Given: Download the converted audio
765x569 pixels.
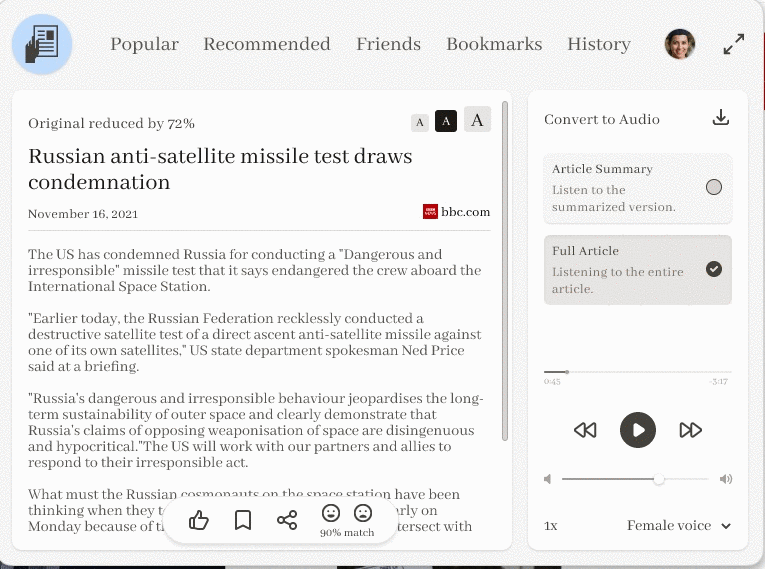Looking at the screenshot, I should (721, 118).
